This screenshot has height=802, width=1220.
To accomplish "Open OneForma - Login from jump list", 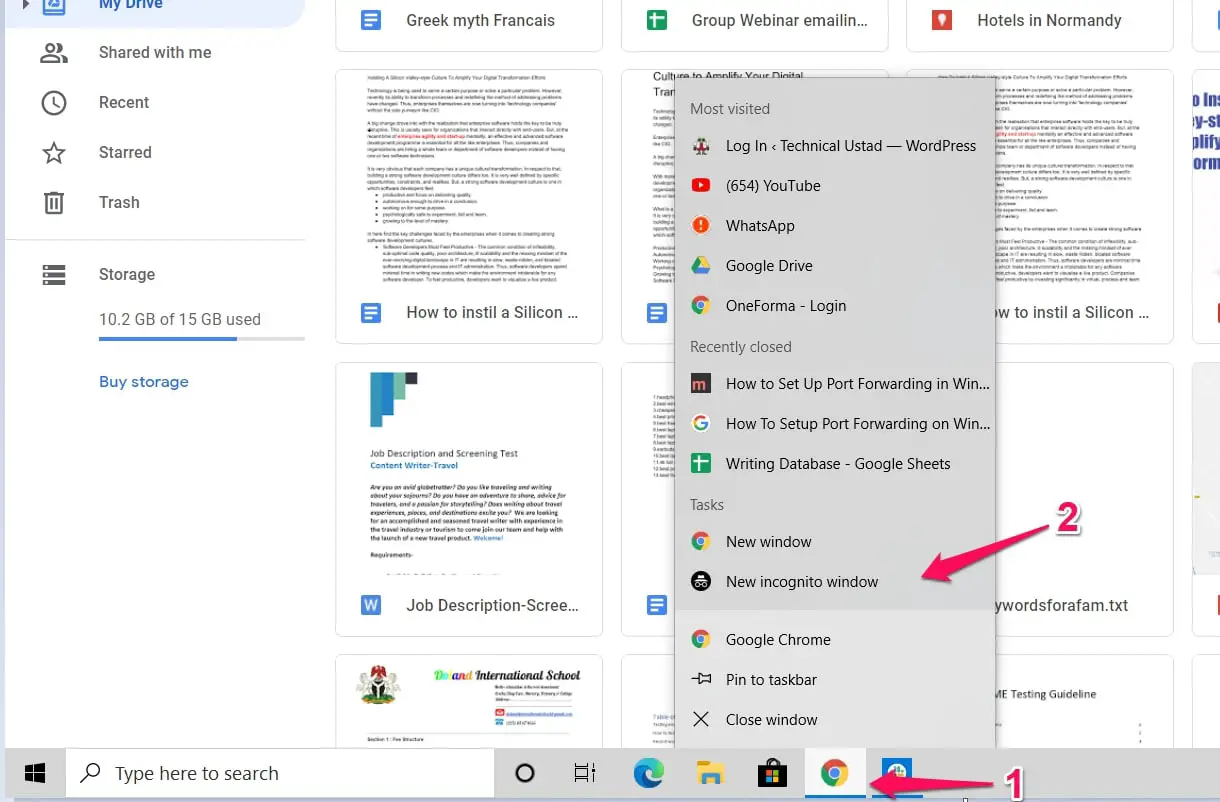I will tap(835, 306).
